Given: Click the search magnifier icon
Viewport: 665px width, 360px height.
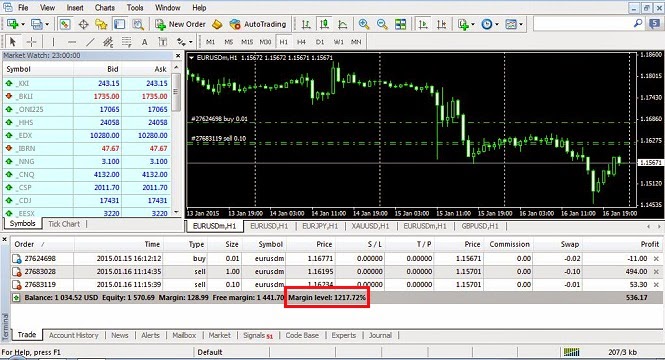Looking at the screenshot, I should 638,24.
